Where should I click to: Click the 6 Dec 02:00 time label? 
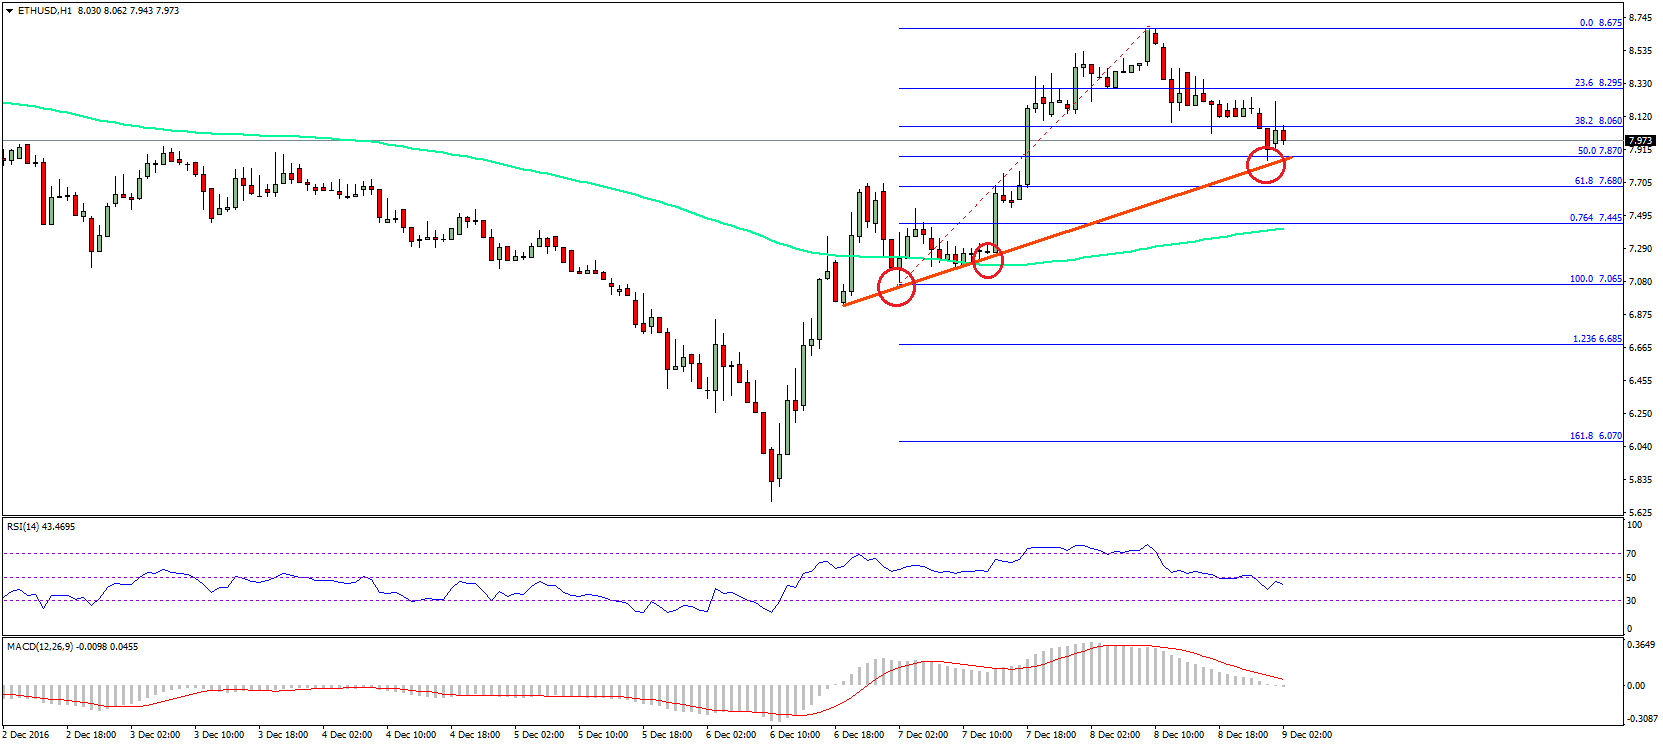click(x=731, y=735)
